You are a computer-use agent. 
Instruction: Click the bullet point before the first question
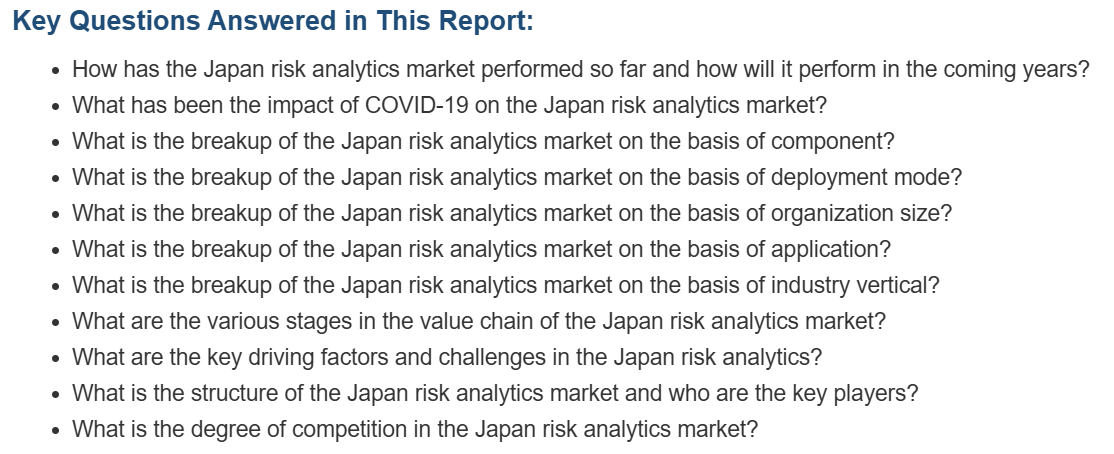click(x=56, y=72)
